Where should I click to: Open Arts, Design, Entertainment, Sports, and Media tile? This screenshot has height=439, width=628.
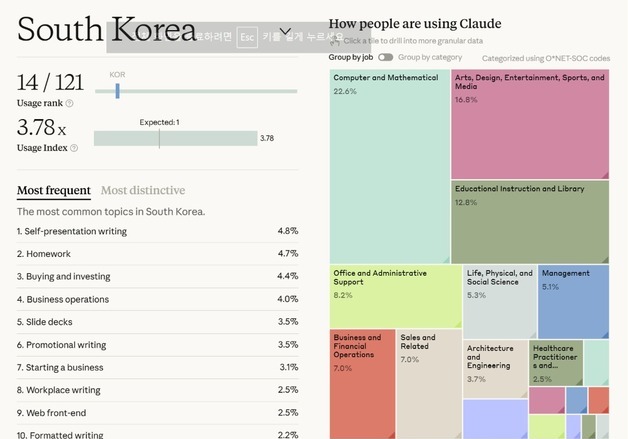530,124
